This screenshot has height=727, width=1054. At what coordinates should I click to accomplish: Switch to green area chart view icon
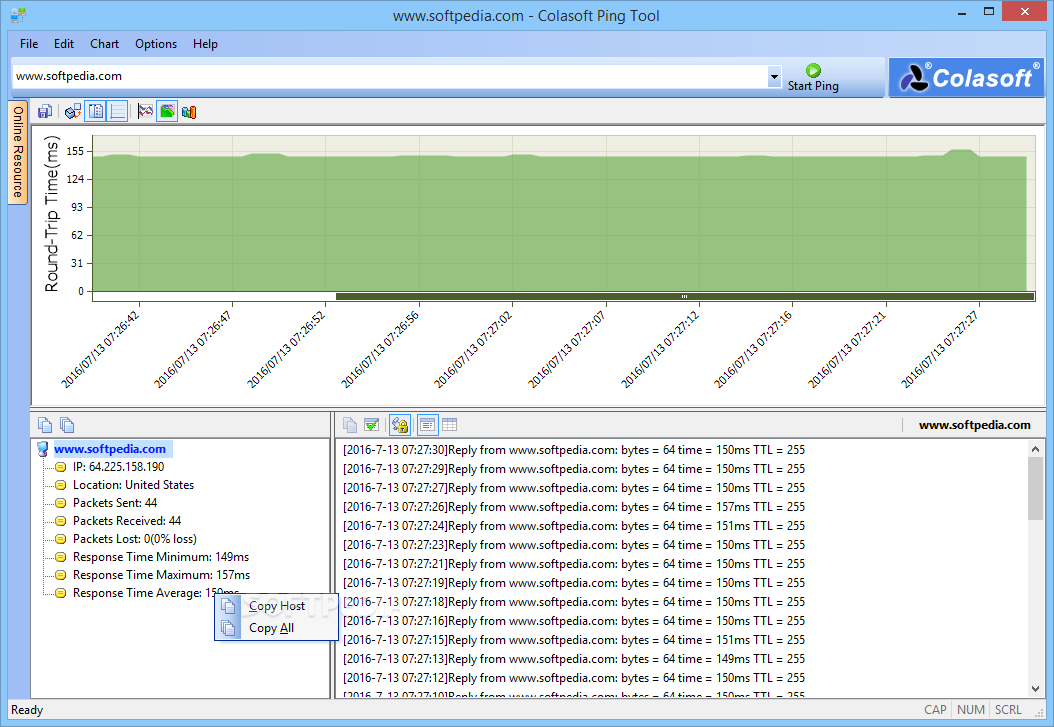[167, 112]
